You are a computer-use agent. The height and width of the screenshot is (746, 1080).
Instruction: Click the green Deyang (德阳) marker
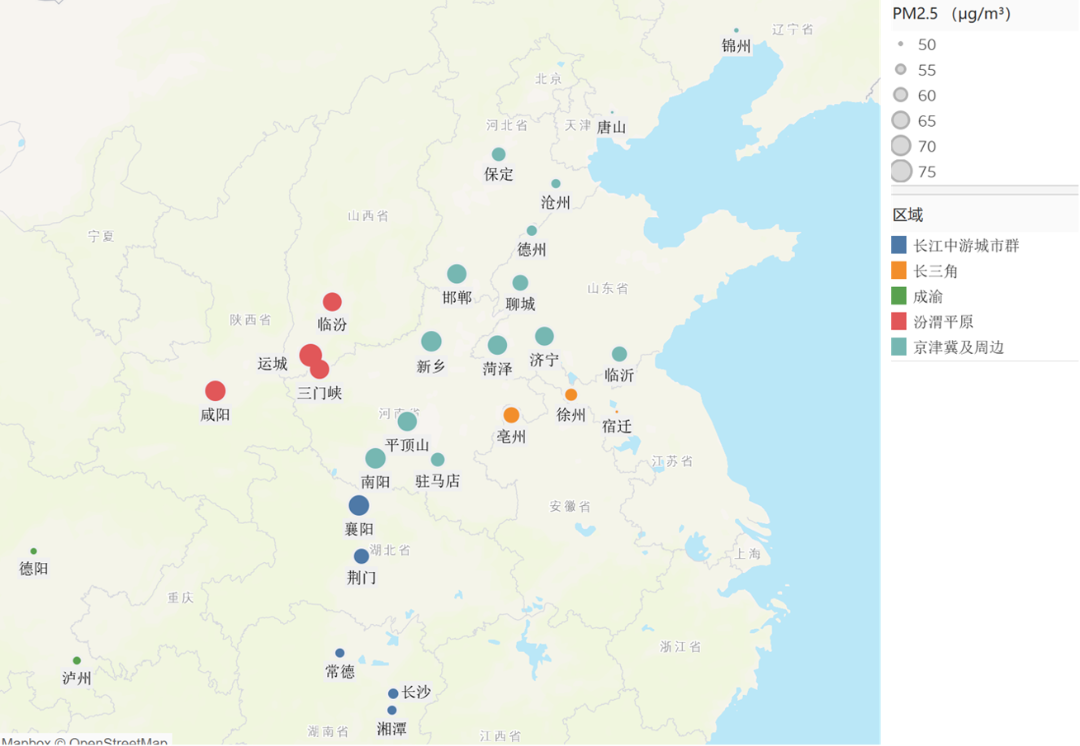point(33,551)
